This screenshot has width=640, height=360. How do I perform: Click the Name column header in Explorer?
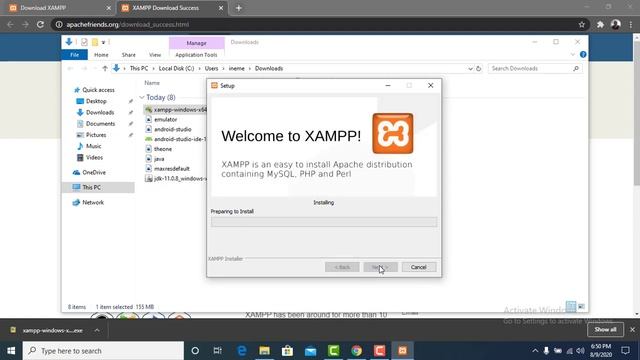pyautogui.click(x=152, y=83)
